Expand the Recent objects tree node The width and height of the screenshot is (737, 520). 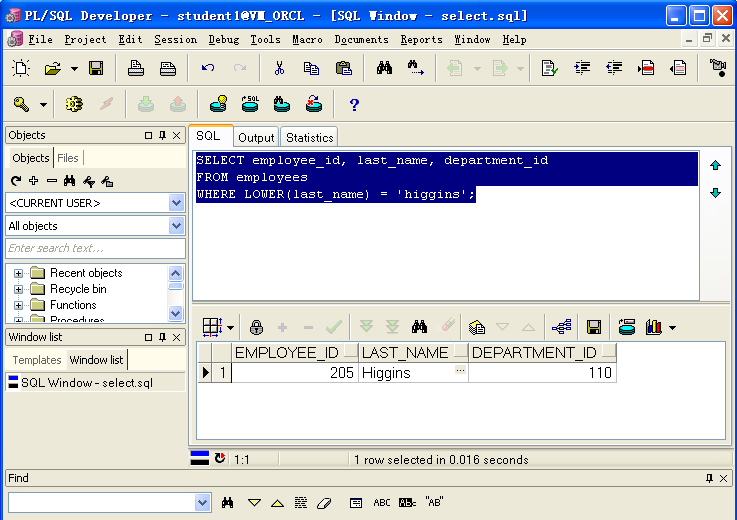pos(18,273)
